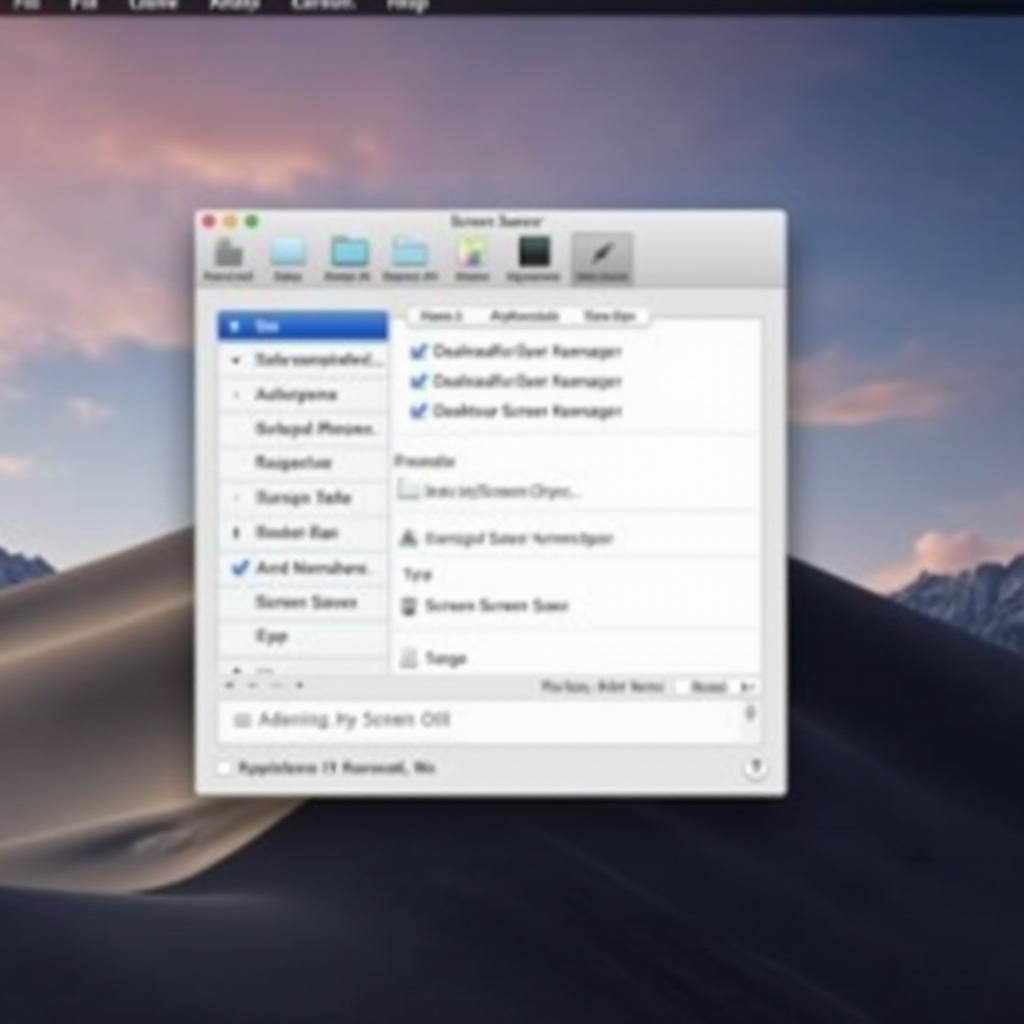Collapse the highlighted blue sidebar row's triangle
1024x1024 pixels.
[235, 326]
